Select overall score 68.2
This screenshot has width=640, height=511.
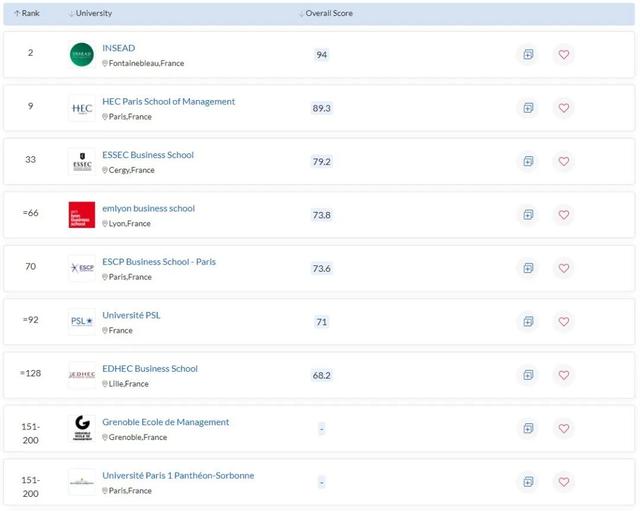tap(322, 375)
